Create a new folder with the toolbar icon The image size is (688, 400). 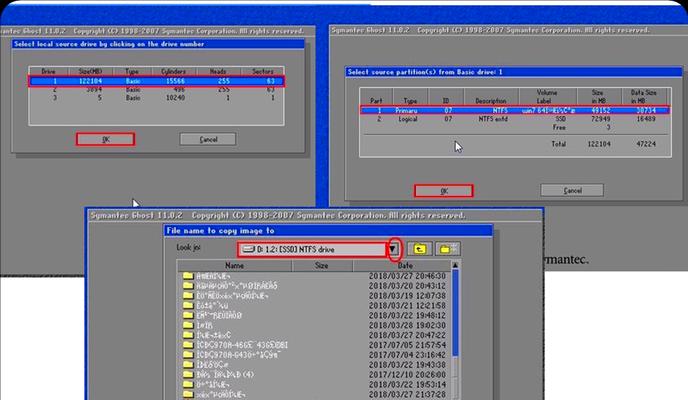point(447,249)
